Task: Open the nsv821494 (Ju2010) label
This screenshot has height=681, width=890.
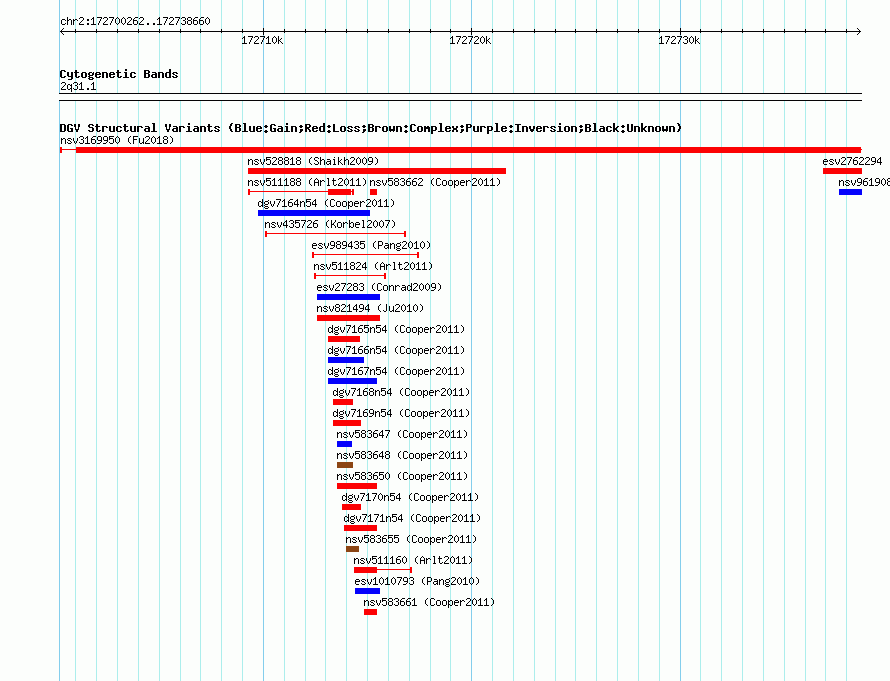Action: click(x=370, y=308)
